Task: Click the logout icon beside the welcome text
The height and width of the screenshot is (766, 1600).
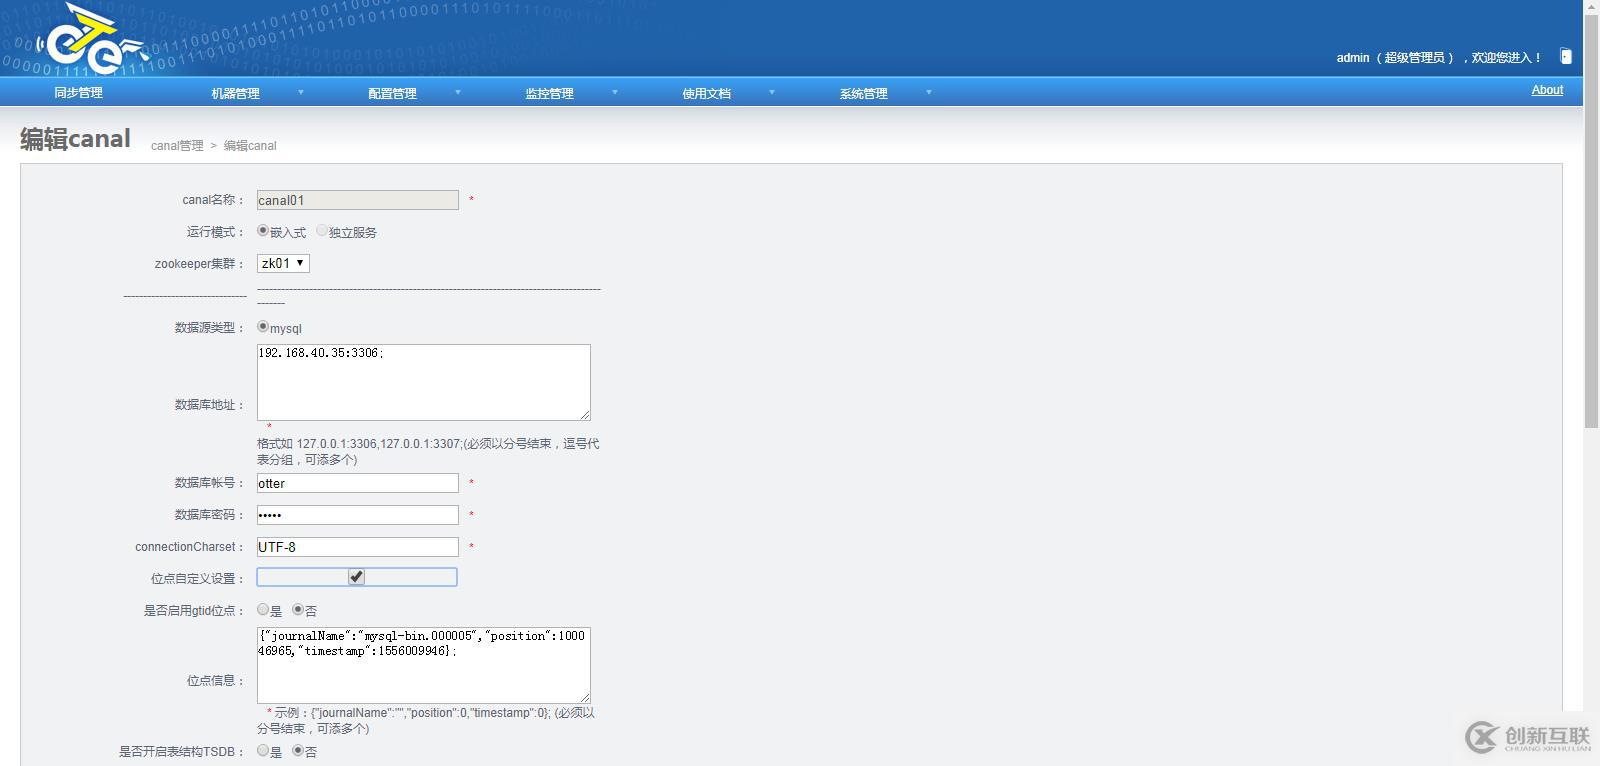Action: pos(1566,57)
